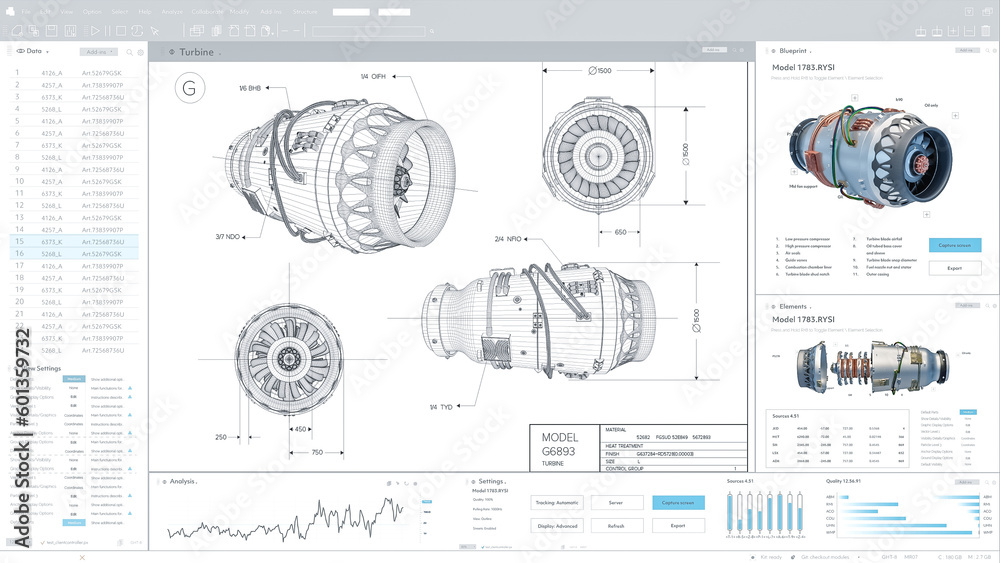Click the pause bars icon in toolbar

coord(107,30)
